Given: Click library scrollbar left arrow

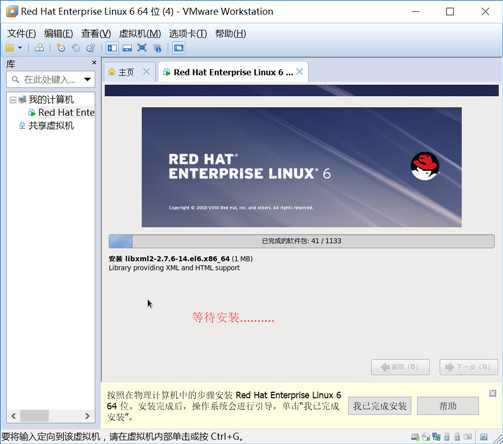Looking at the screenshot, I should (x=14, y=416).
